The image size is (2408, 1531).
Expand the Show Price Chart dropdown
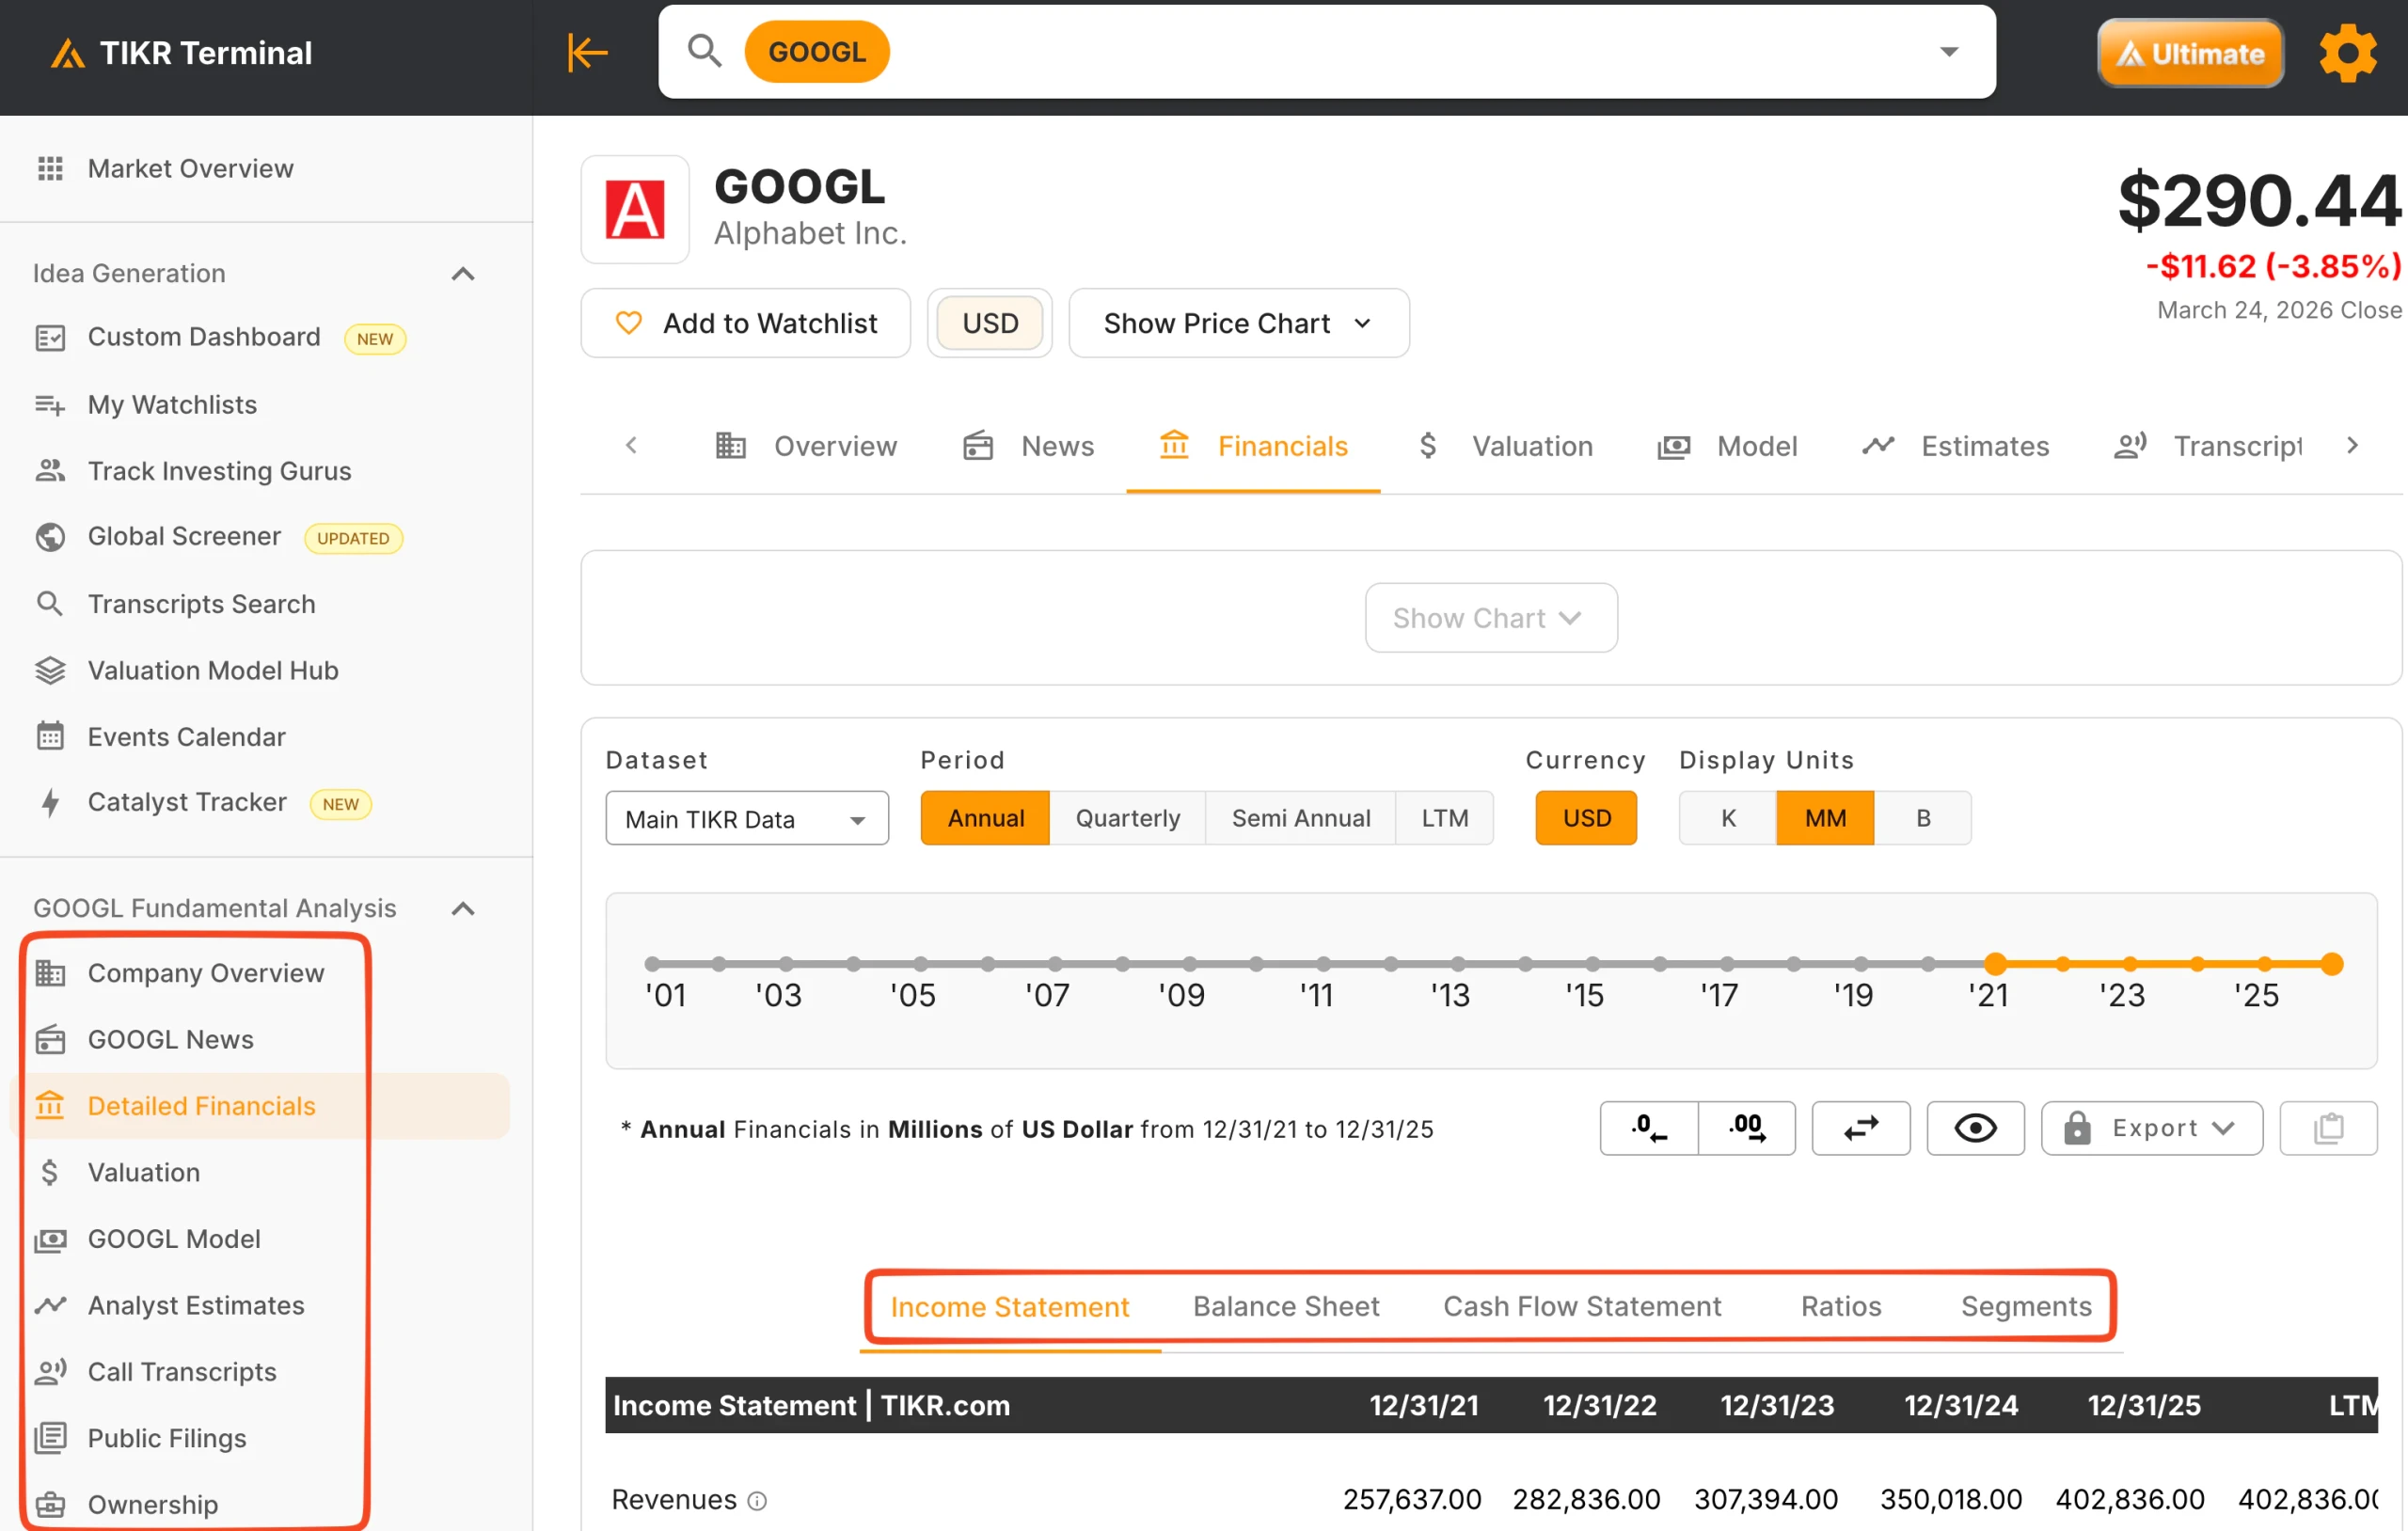click(x=1238, y=323)
